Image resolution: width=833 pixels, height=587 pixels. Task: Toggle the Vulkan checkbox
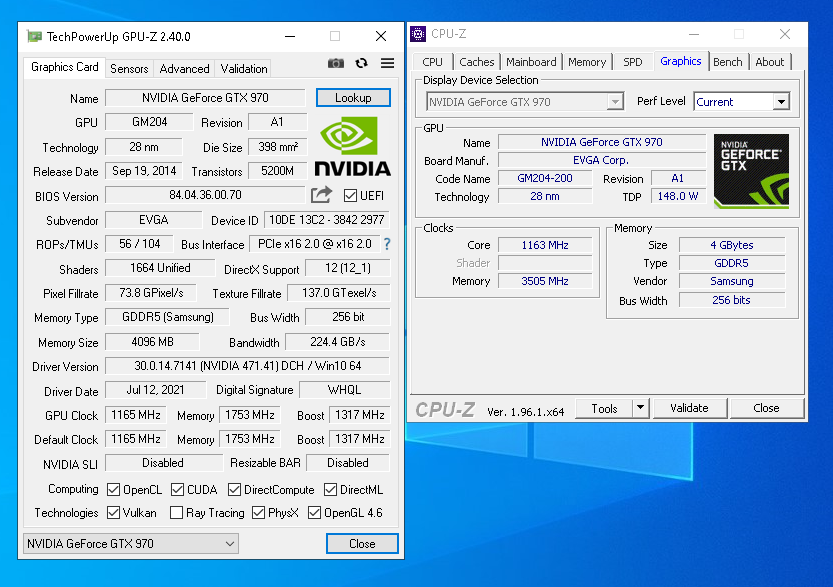(113, 513)
